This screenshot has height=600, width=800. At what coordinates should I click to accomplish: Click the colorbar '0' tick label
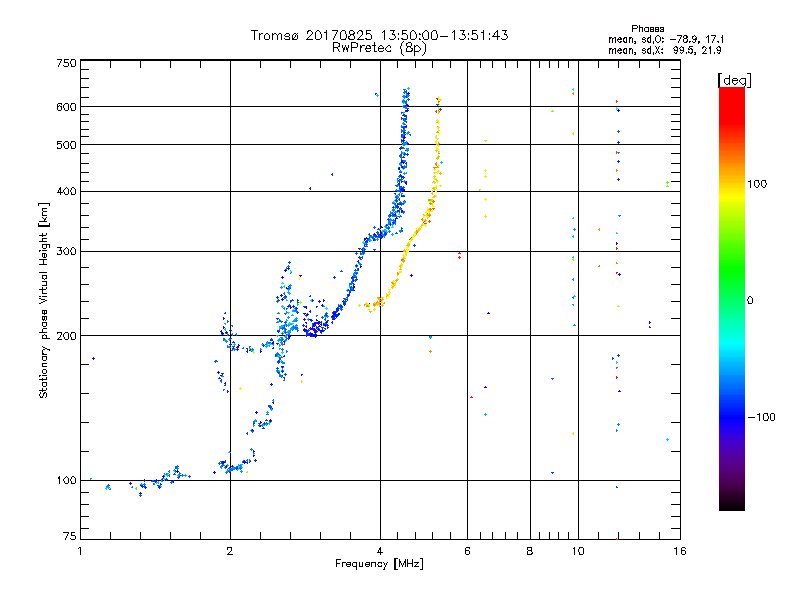tap(750, 301)
